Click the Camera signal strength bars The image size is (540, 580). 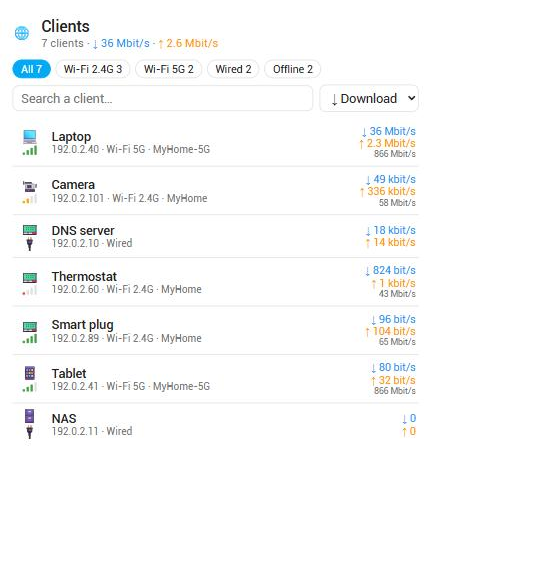(30, 200)
